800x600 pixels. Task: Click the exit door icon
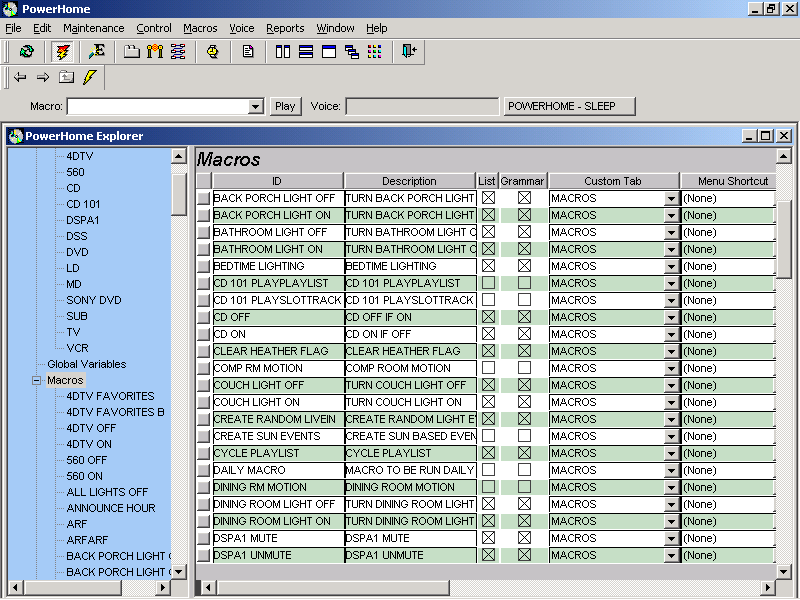[409, 51]
